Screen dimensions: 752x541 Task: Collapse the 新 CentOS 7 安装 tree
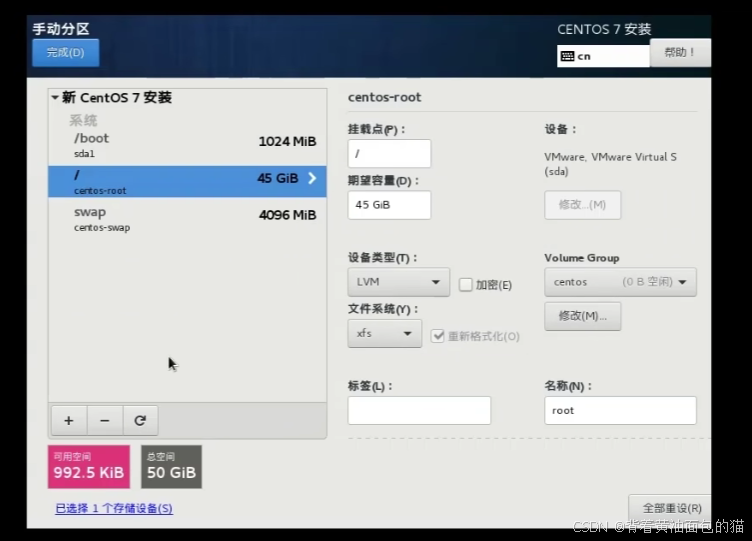pyautogui.click(x=55, y=97)
